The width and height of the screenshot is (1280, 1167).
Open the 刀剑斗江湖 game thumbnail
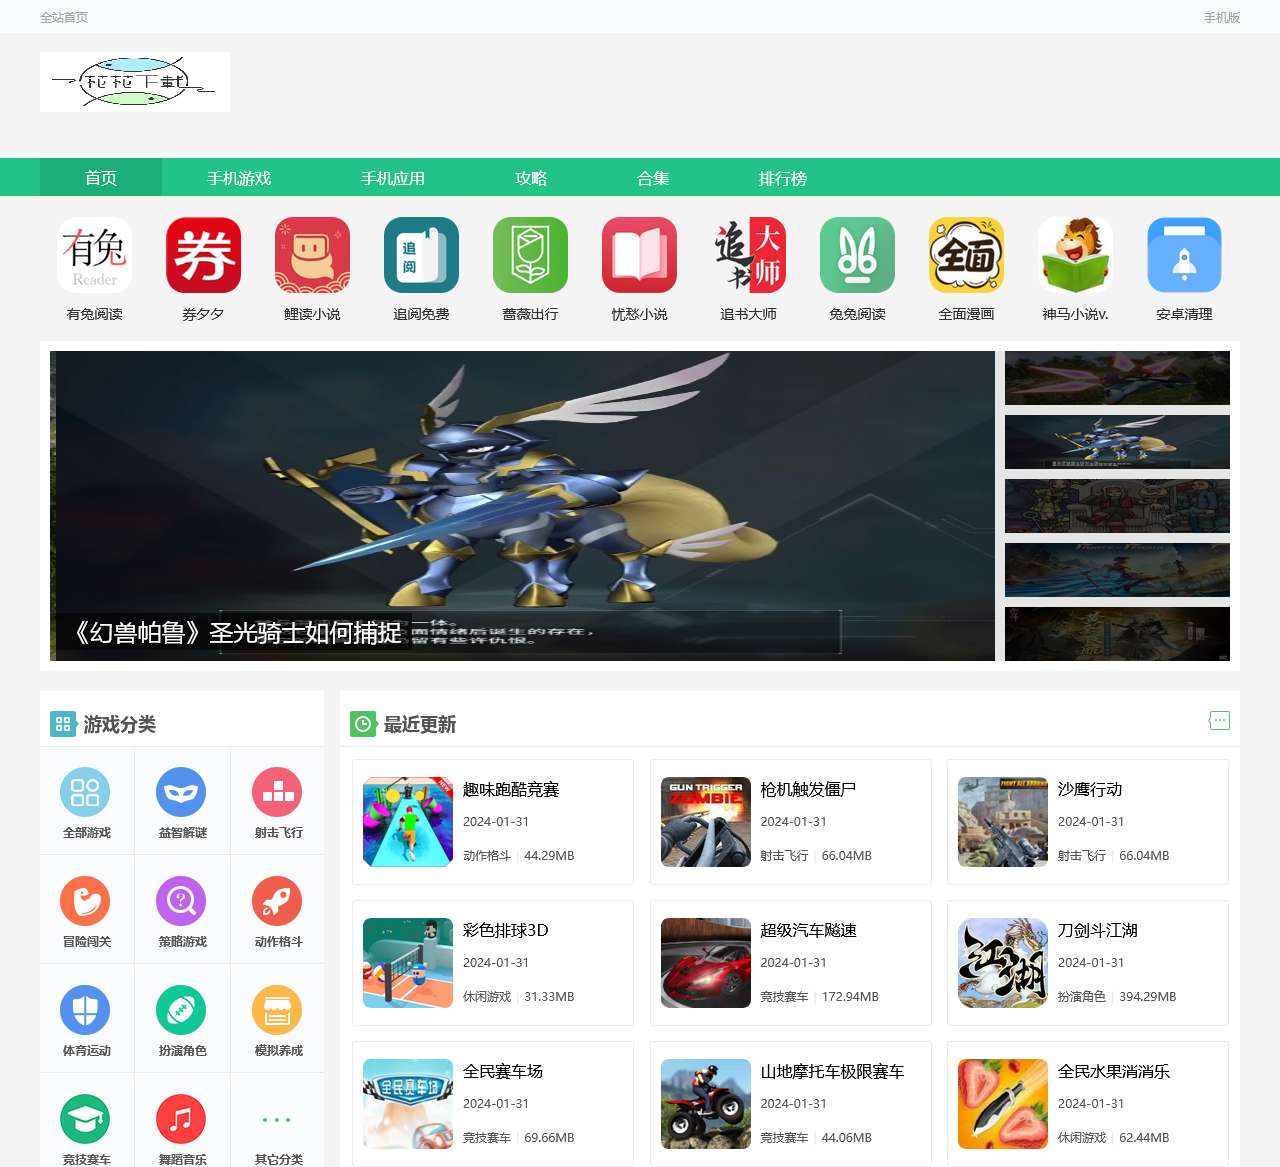point(1003,963)
